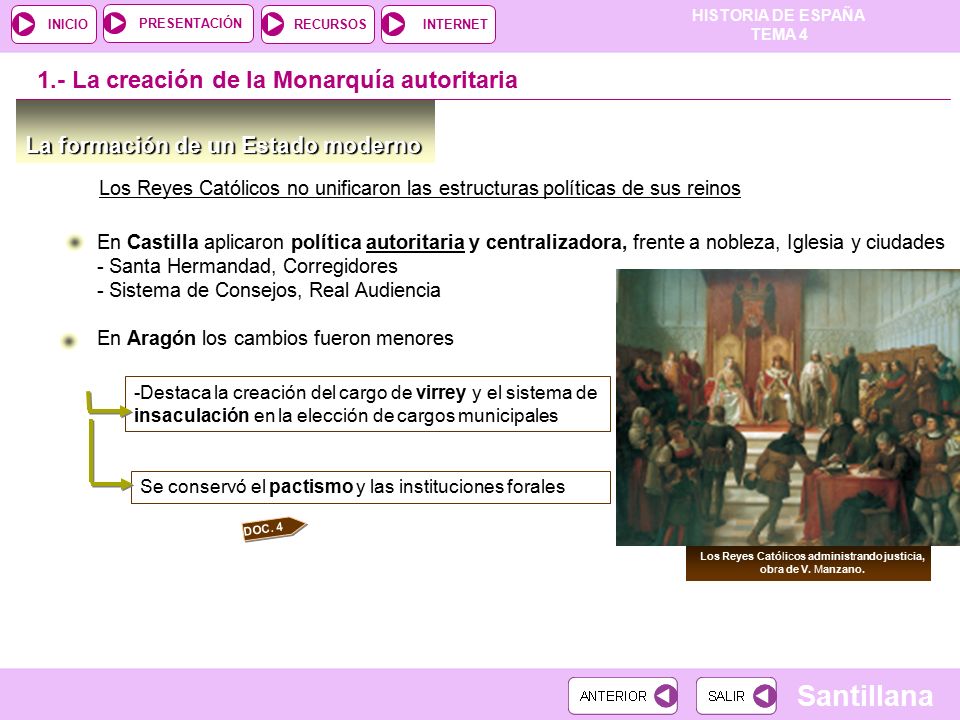Click the Reyes Católicos painting
The height and width of the screenshot is (720, 960).
point(788,407)
